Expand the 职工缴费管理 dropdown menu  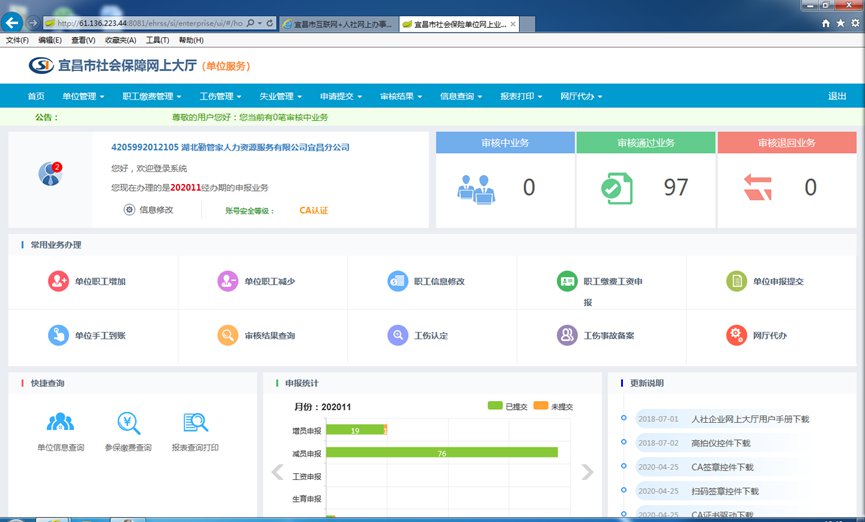(152, 97)
